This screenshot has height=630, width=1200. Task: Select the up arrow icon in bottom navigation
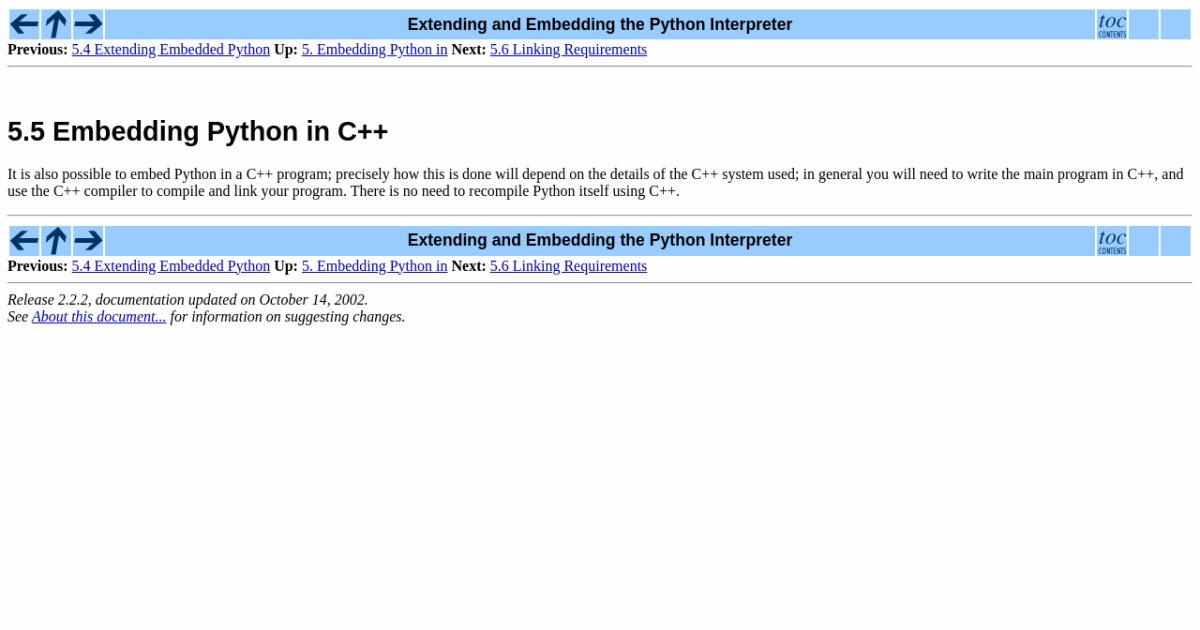[55, 240]
